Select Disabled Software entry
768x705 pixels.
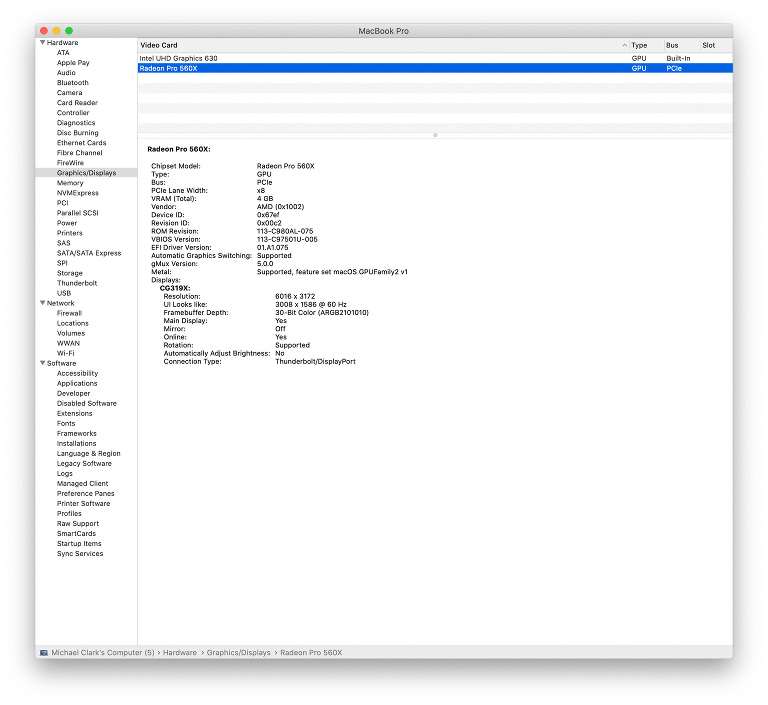click(x=87, y=404)
